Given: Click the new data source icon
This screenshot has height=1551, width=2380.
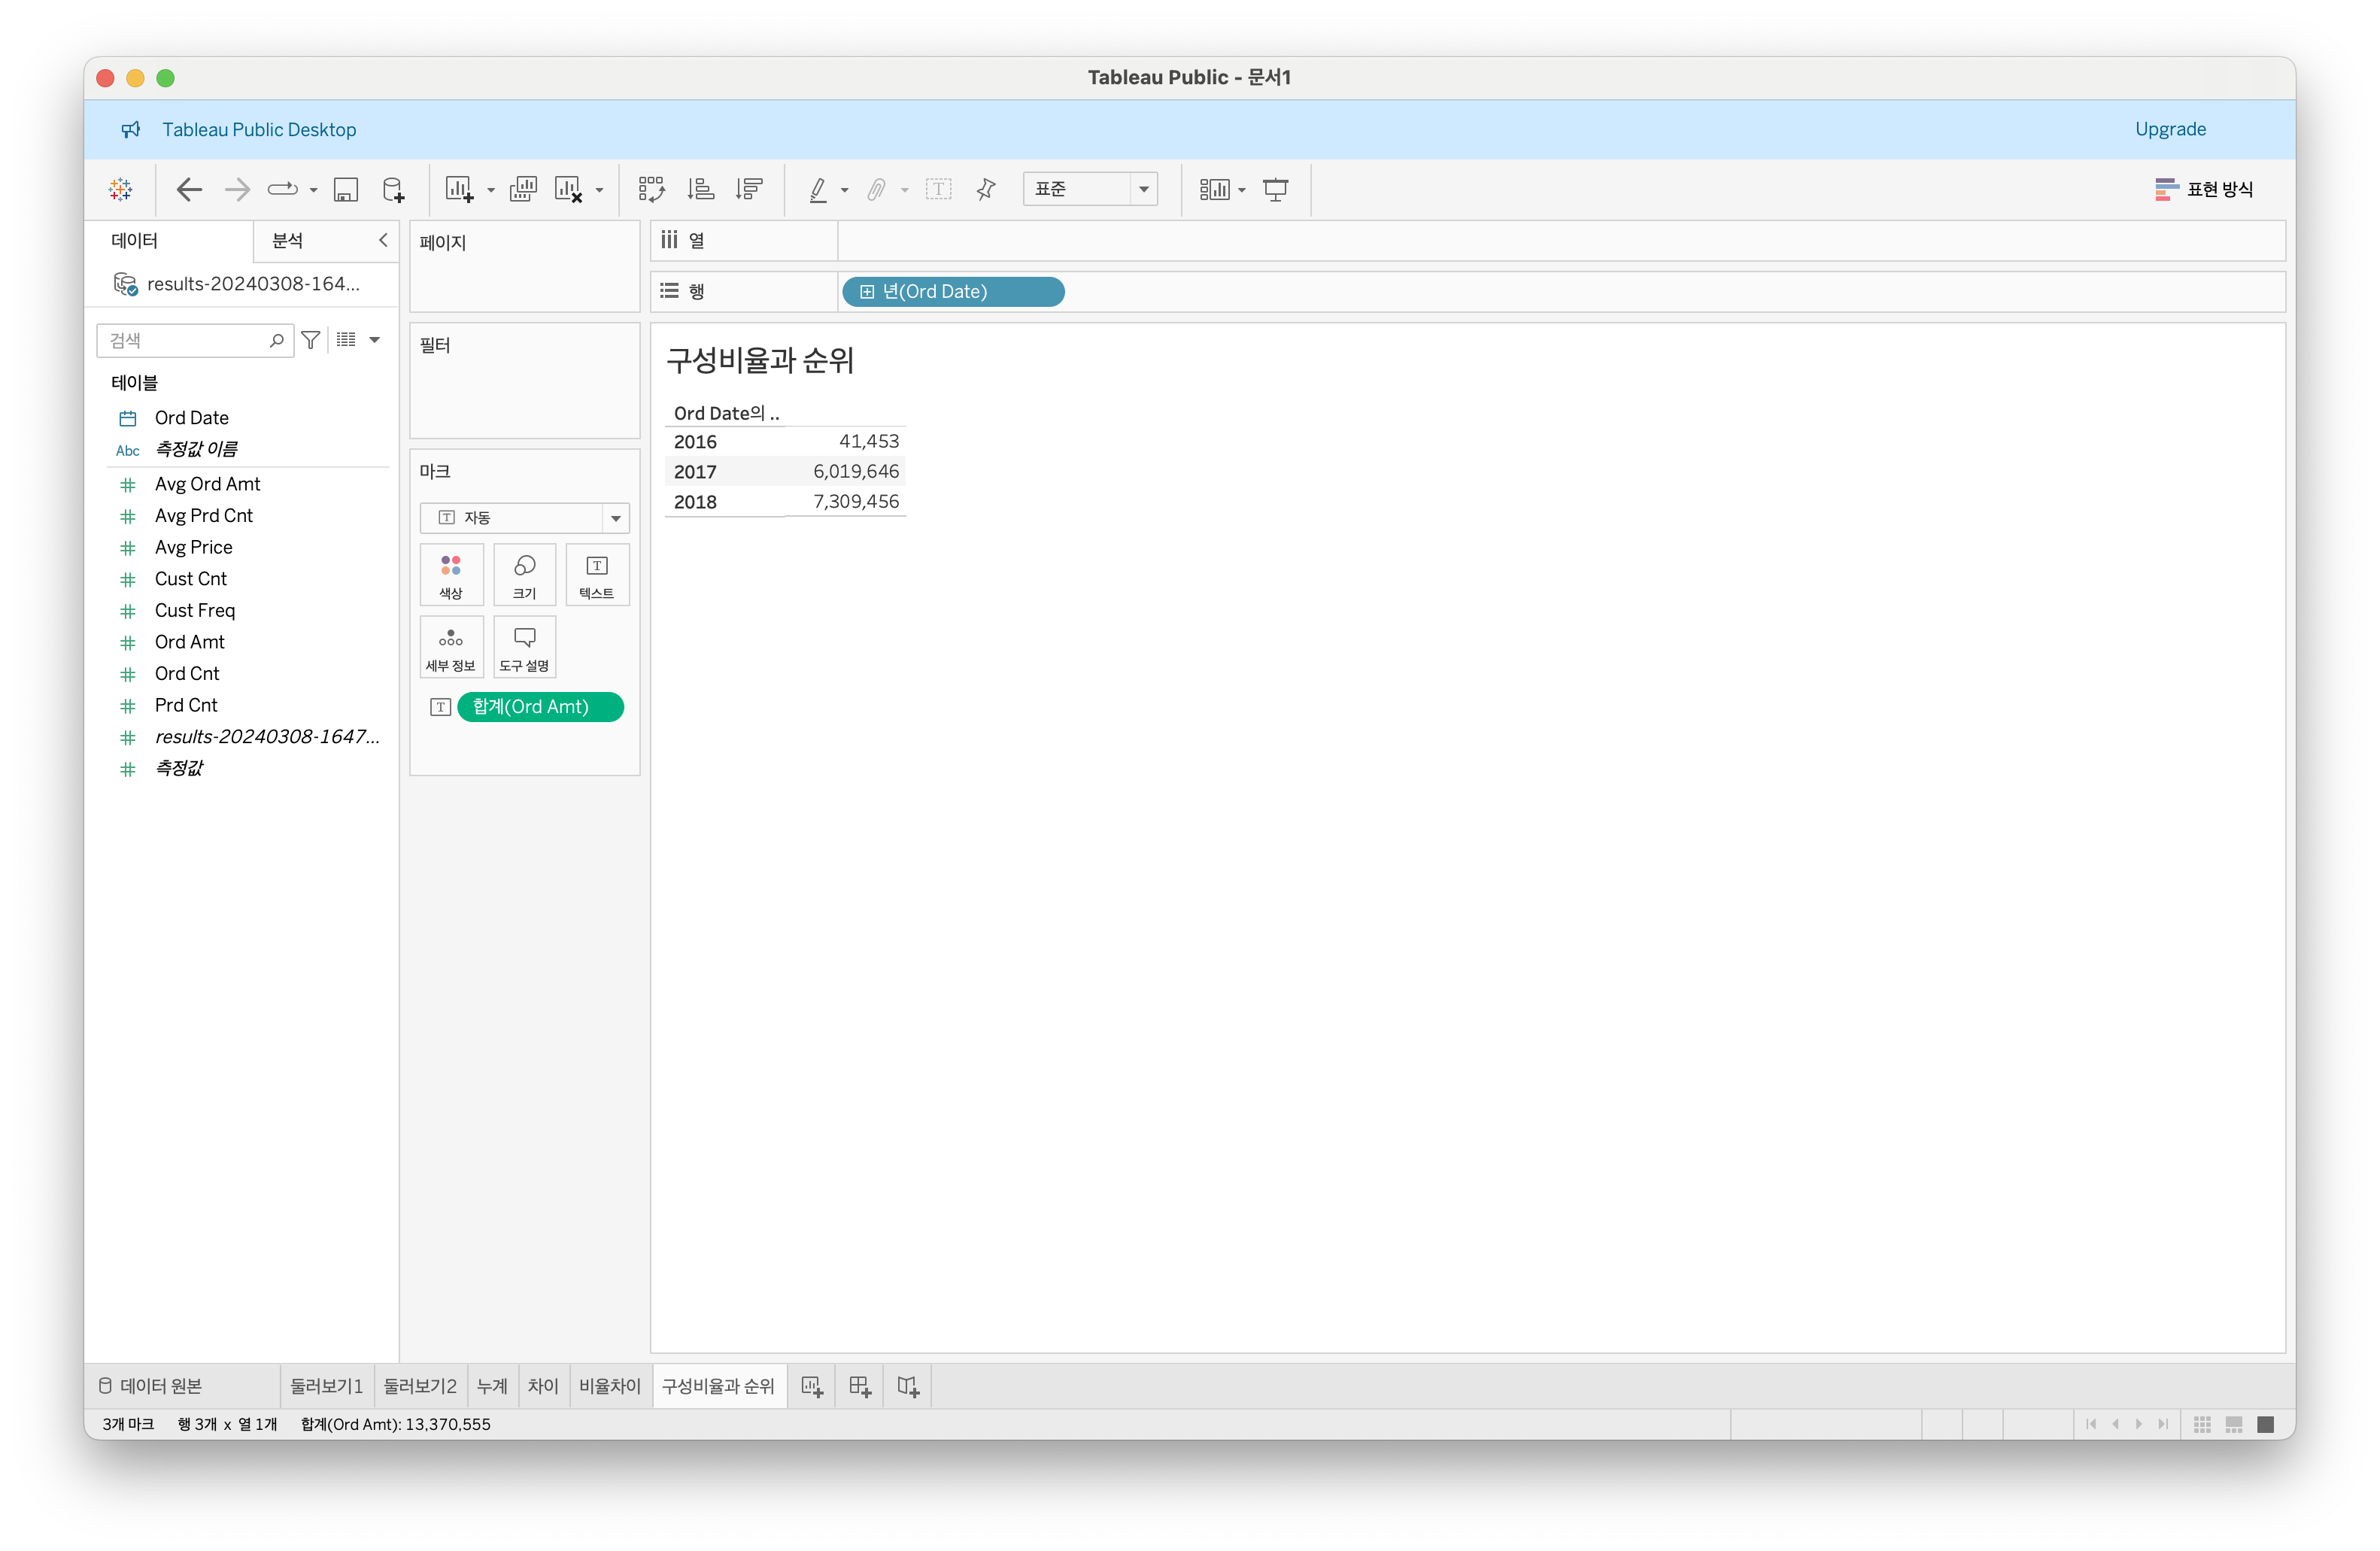Looking at the screenshot, I should tap(394, 189).
